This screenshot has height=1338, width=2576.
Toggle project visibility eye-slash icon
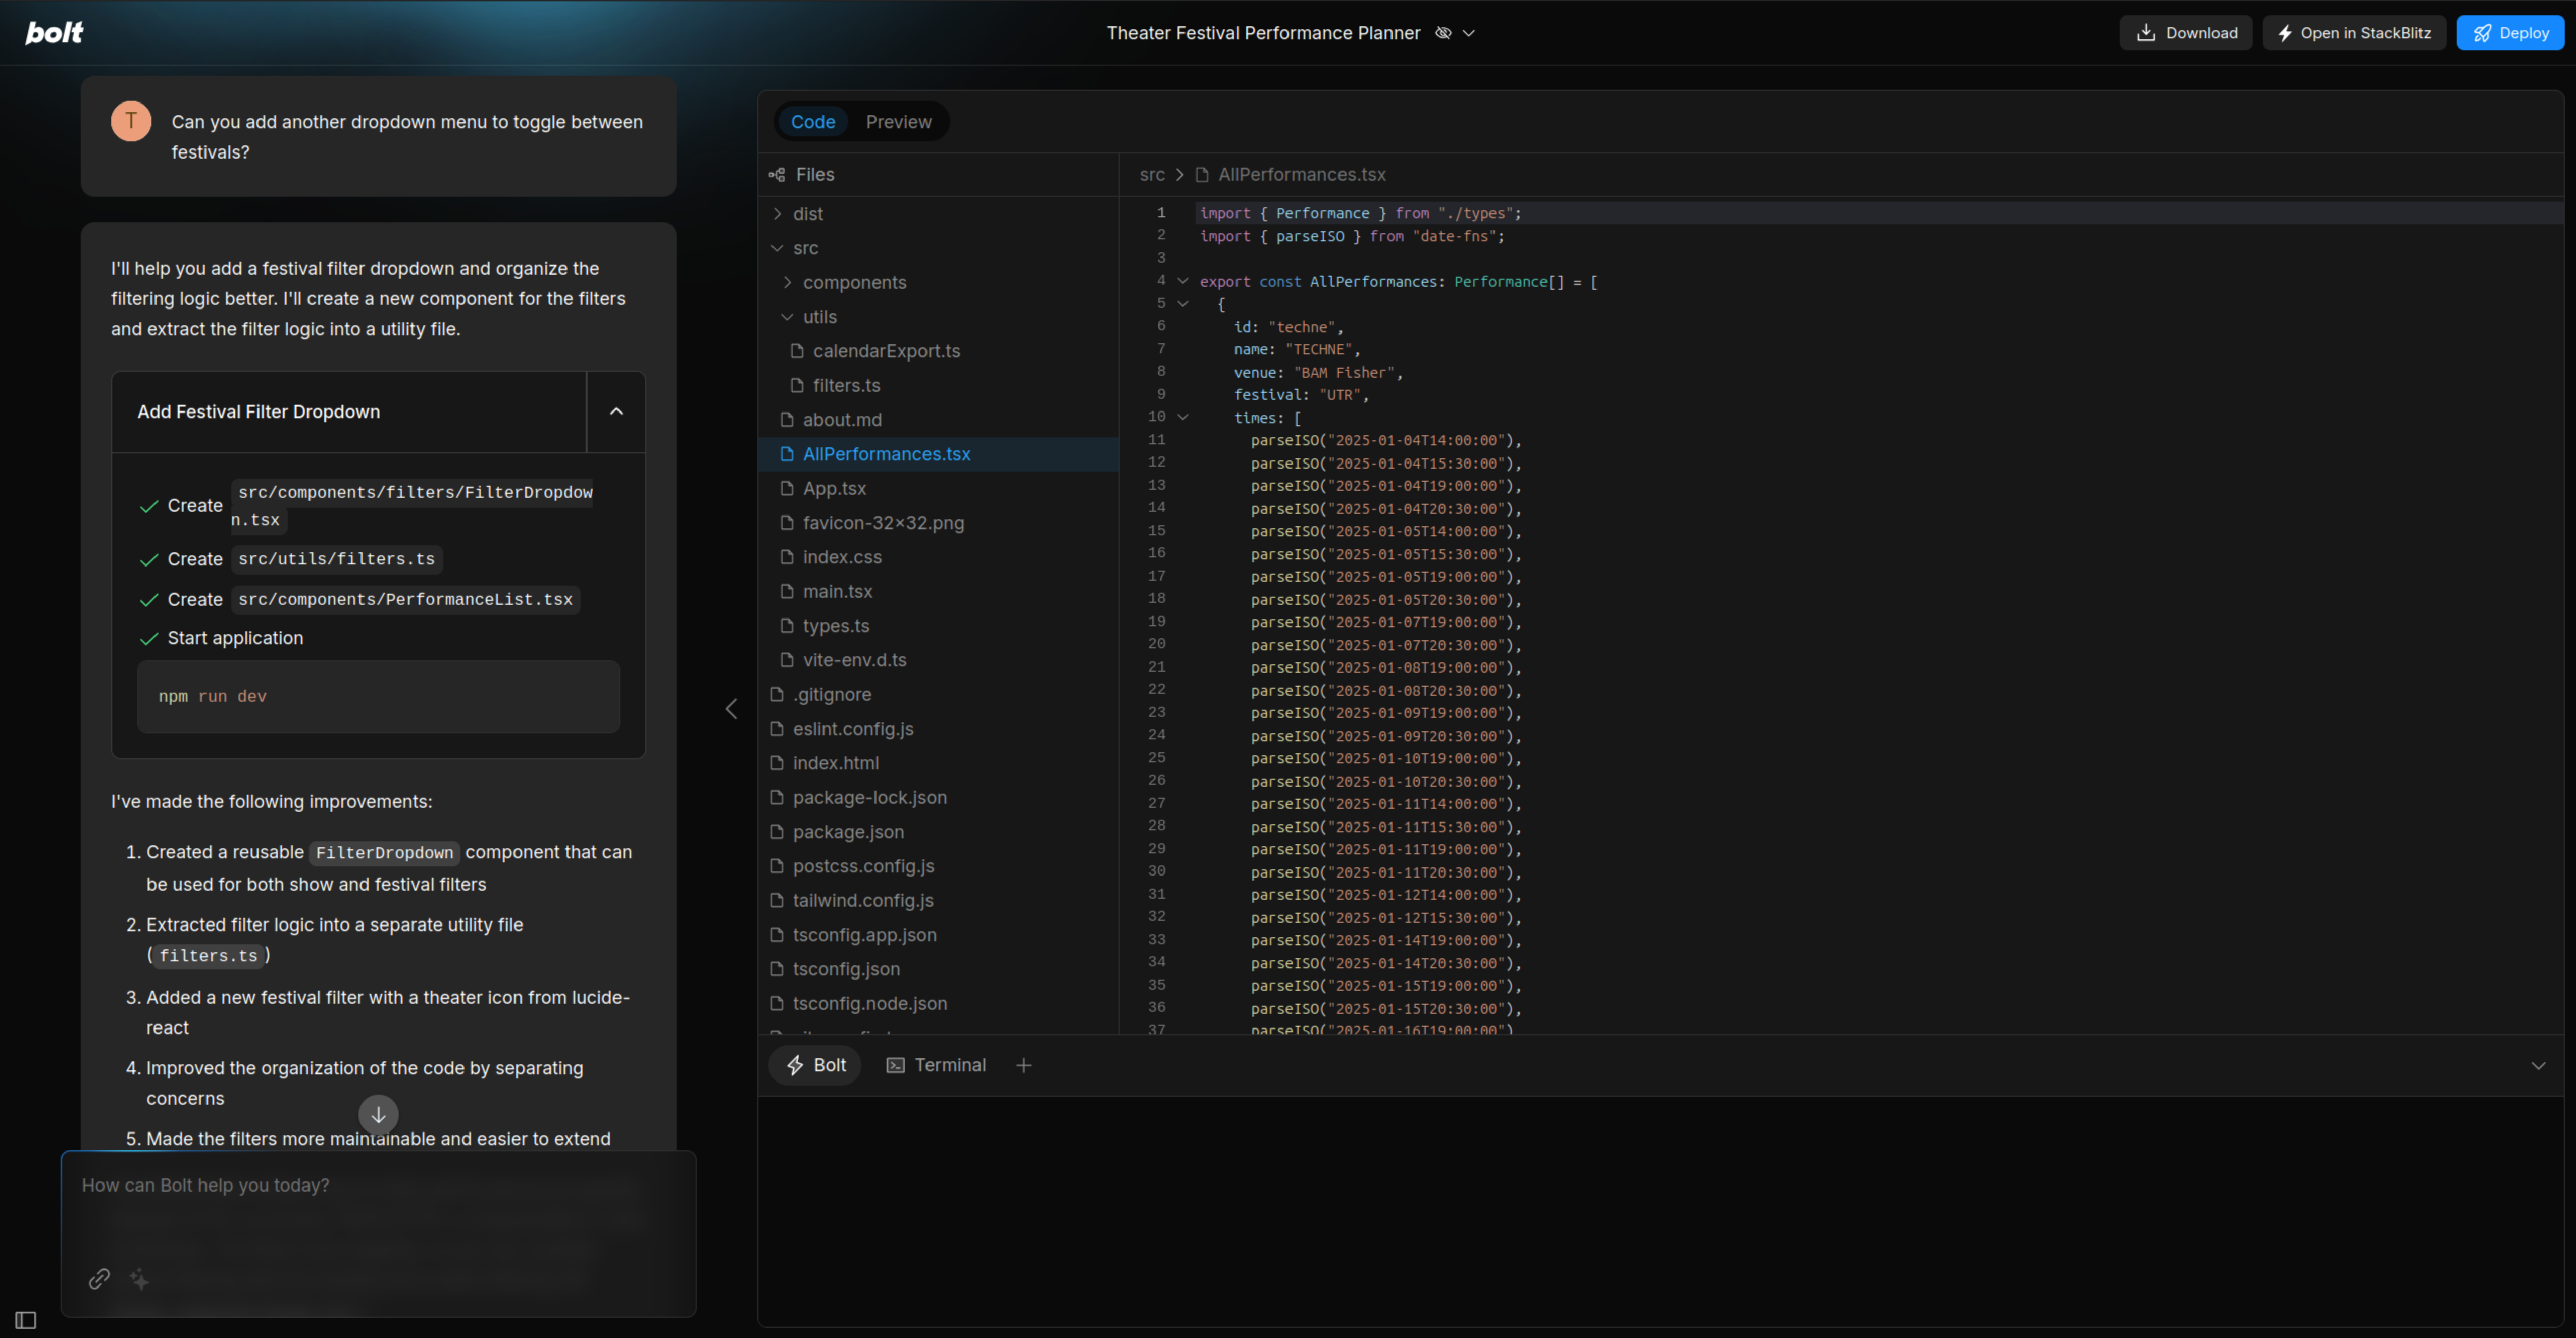1443,33
